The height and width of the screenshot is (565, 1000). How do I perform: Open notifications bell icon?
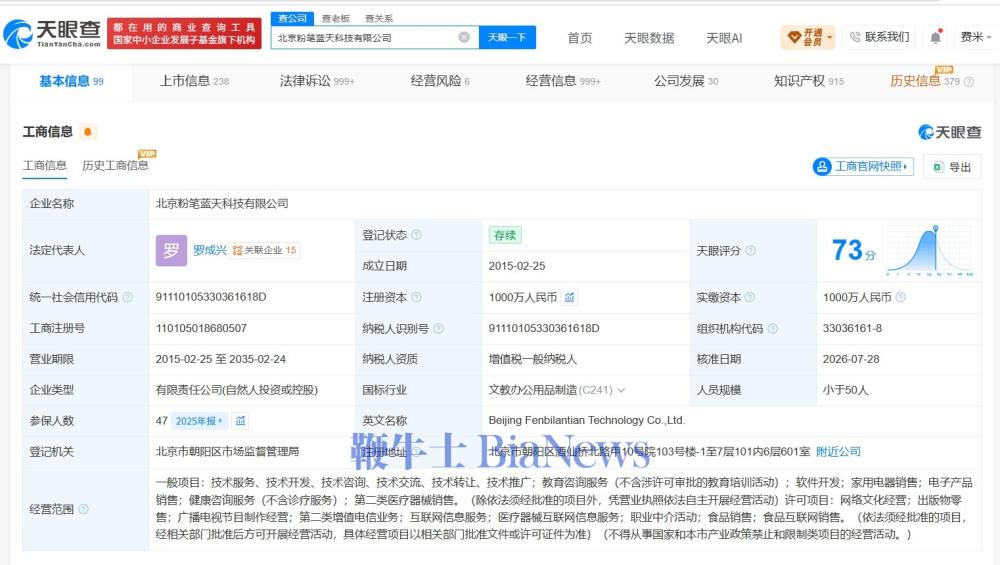tap(936, 37)
